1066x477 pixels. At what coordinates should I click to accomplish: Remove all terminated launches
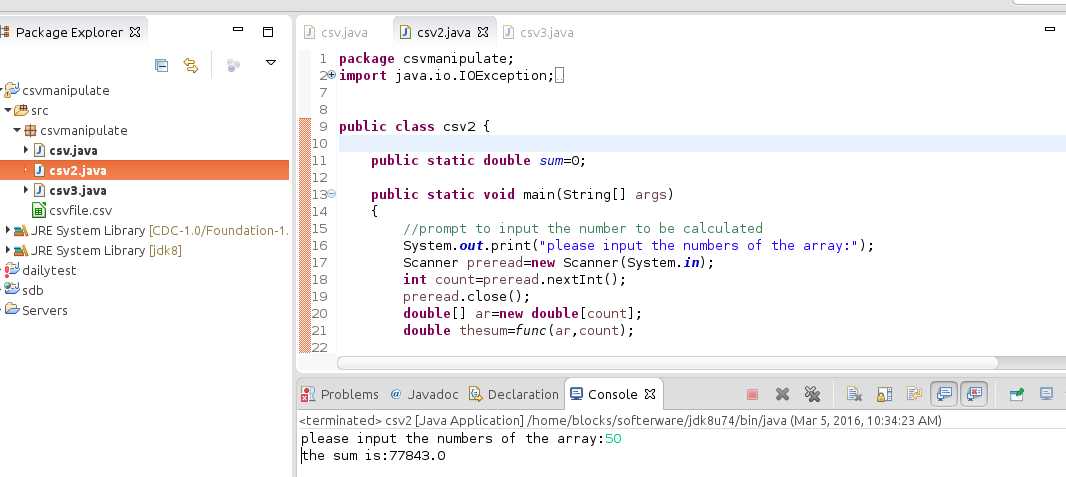812,394
